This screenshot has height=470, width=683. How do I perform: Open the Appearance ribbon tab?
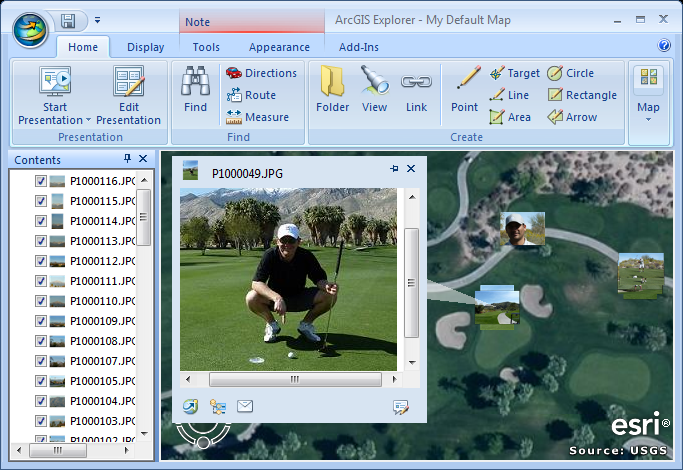[279, 47]
